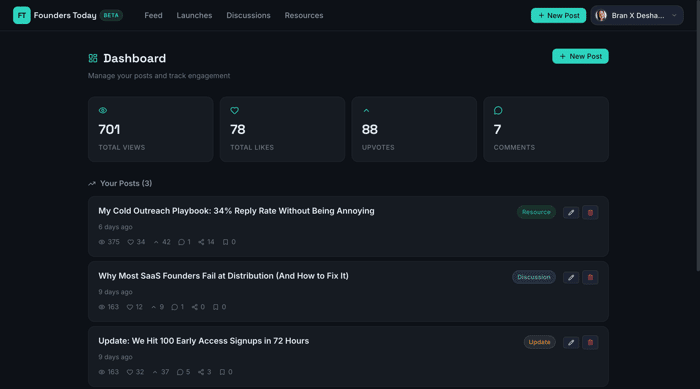
Task: Click the New Post button in top navbar
Action: click(x=558, y=15)
